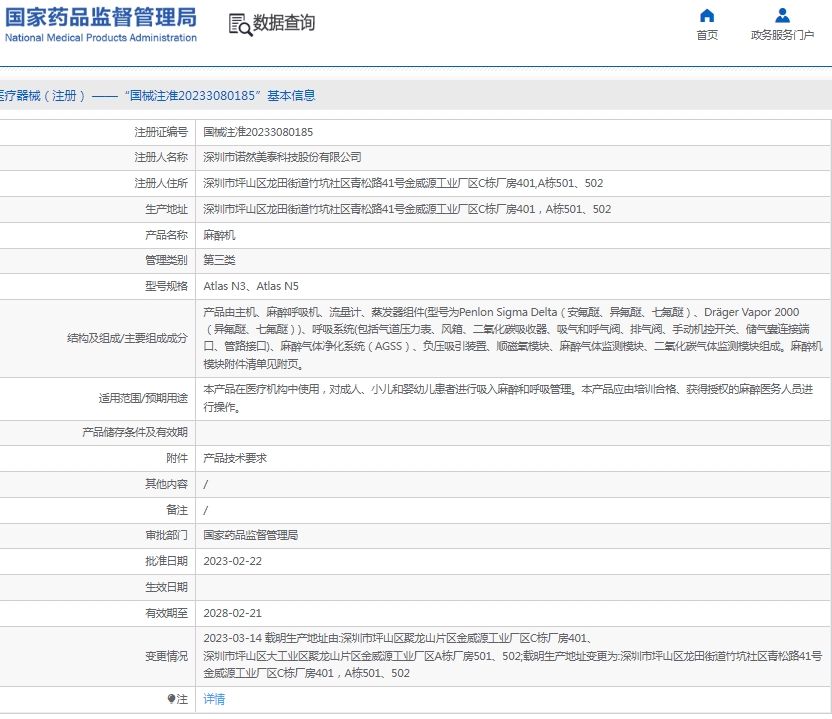832x719 pixels.
Task: Select approval department 国家药品监督管理局 value
Action: pos(250,535)
